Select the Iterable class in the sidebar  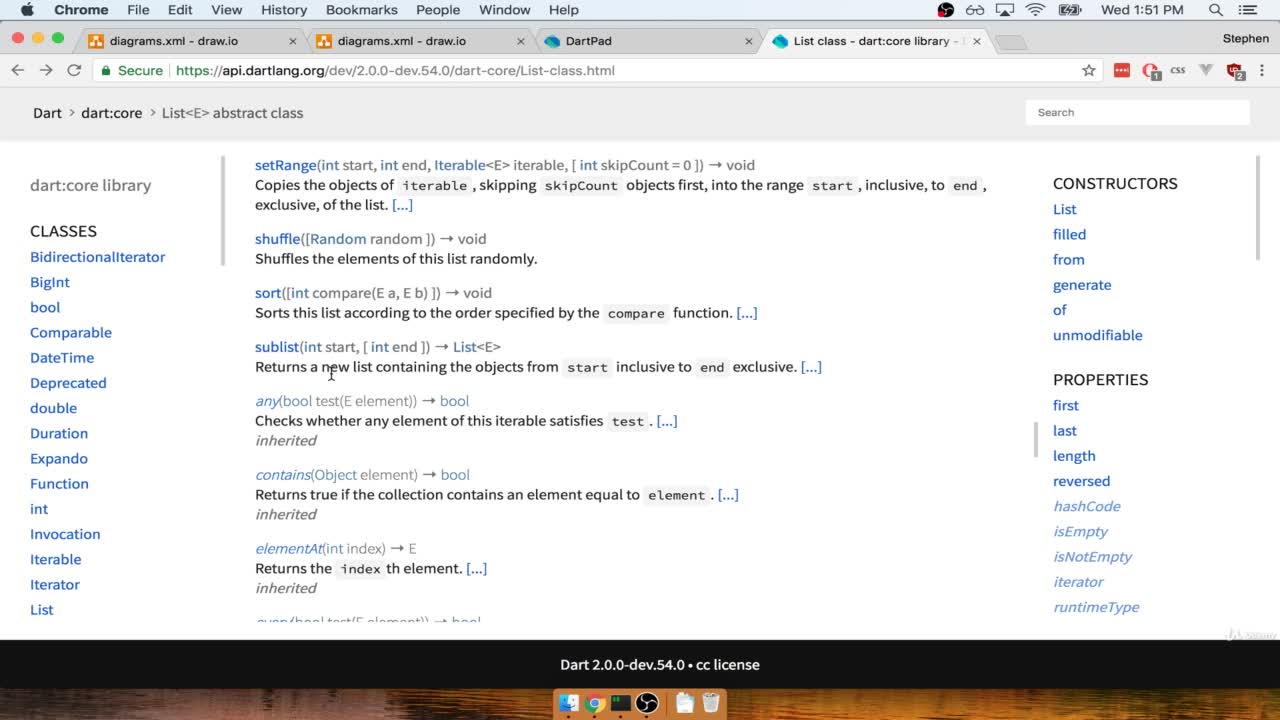(x=56, y=559)
